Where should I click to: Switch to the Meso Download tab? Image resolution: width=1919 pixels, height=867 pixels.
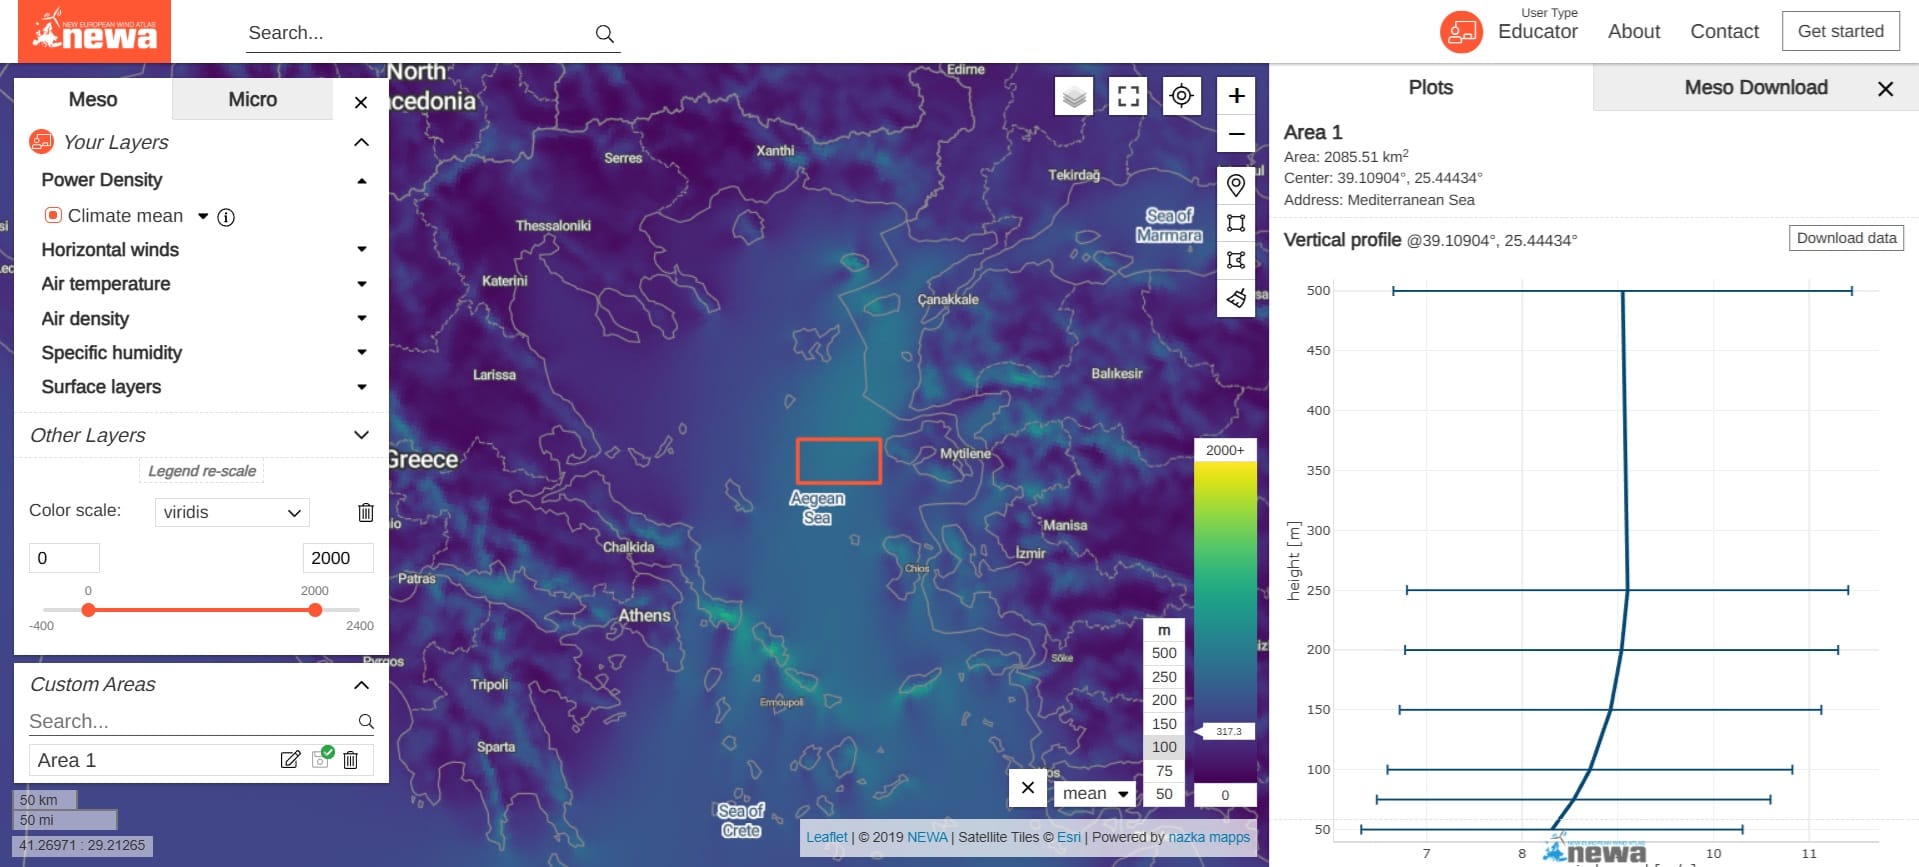click(1755, 88)
